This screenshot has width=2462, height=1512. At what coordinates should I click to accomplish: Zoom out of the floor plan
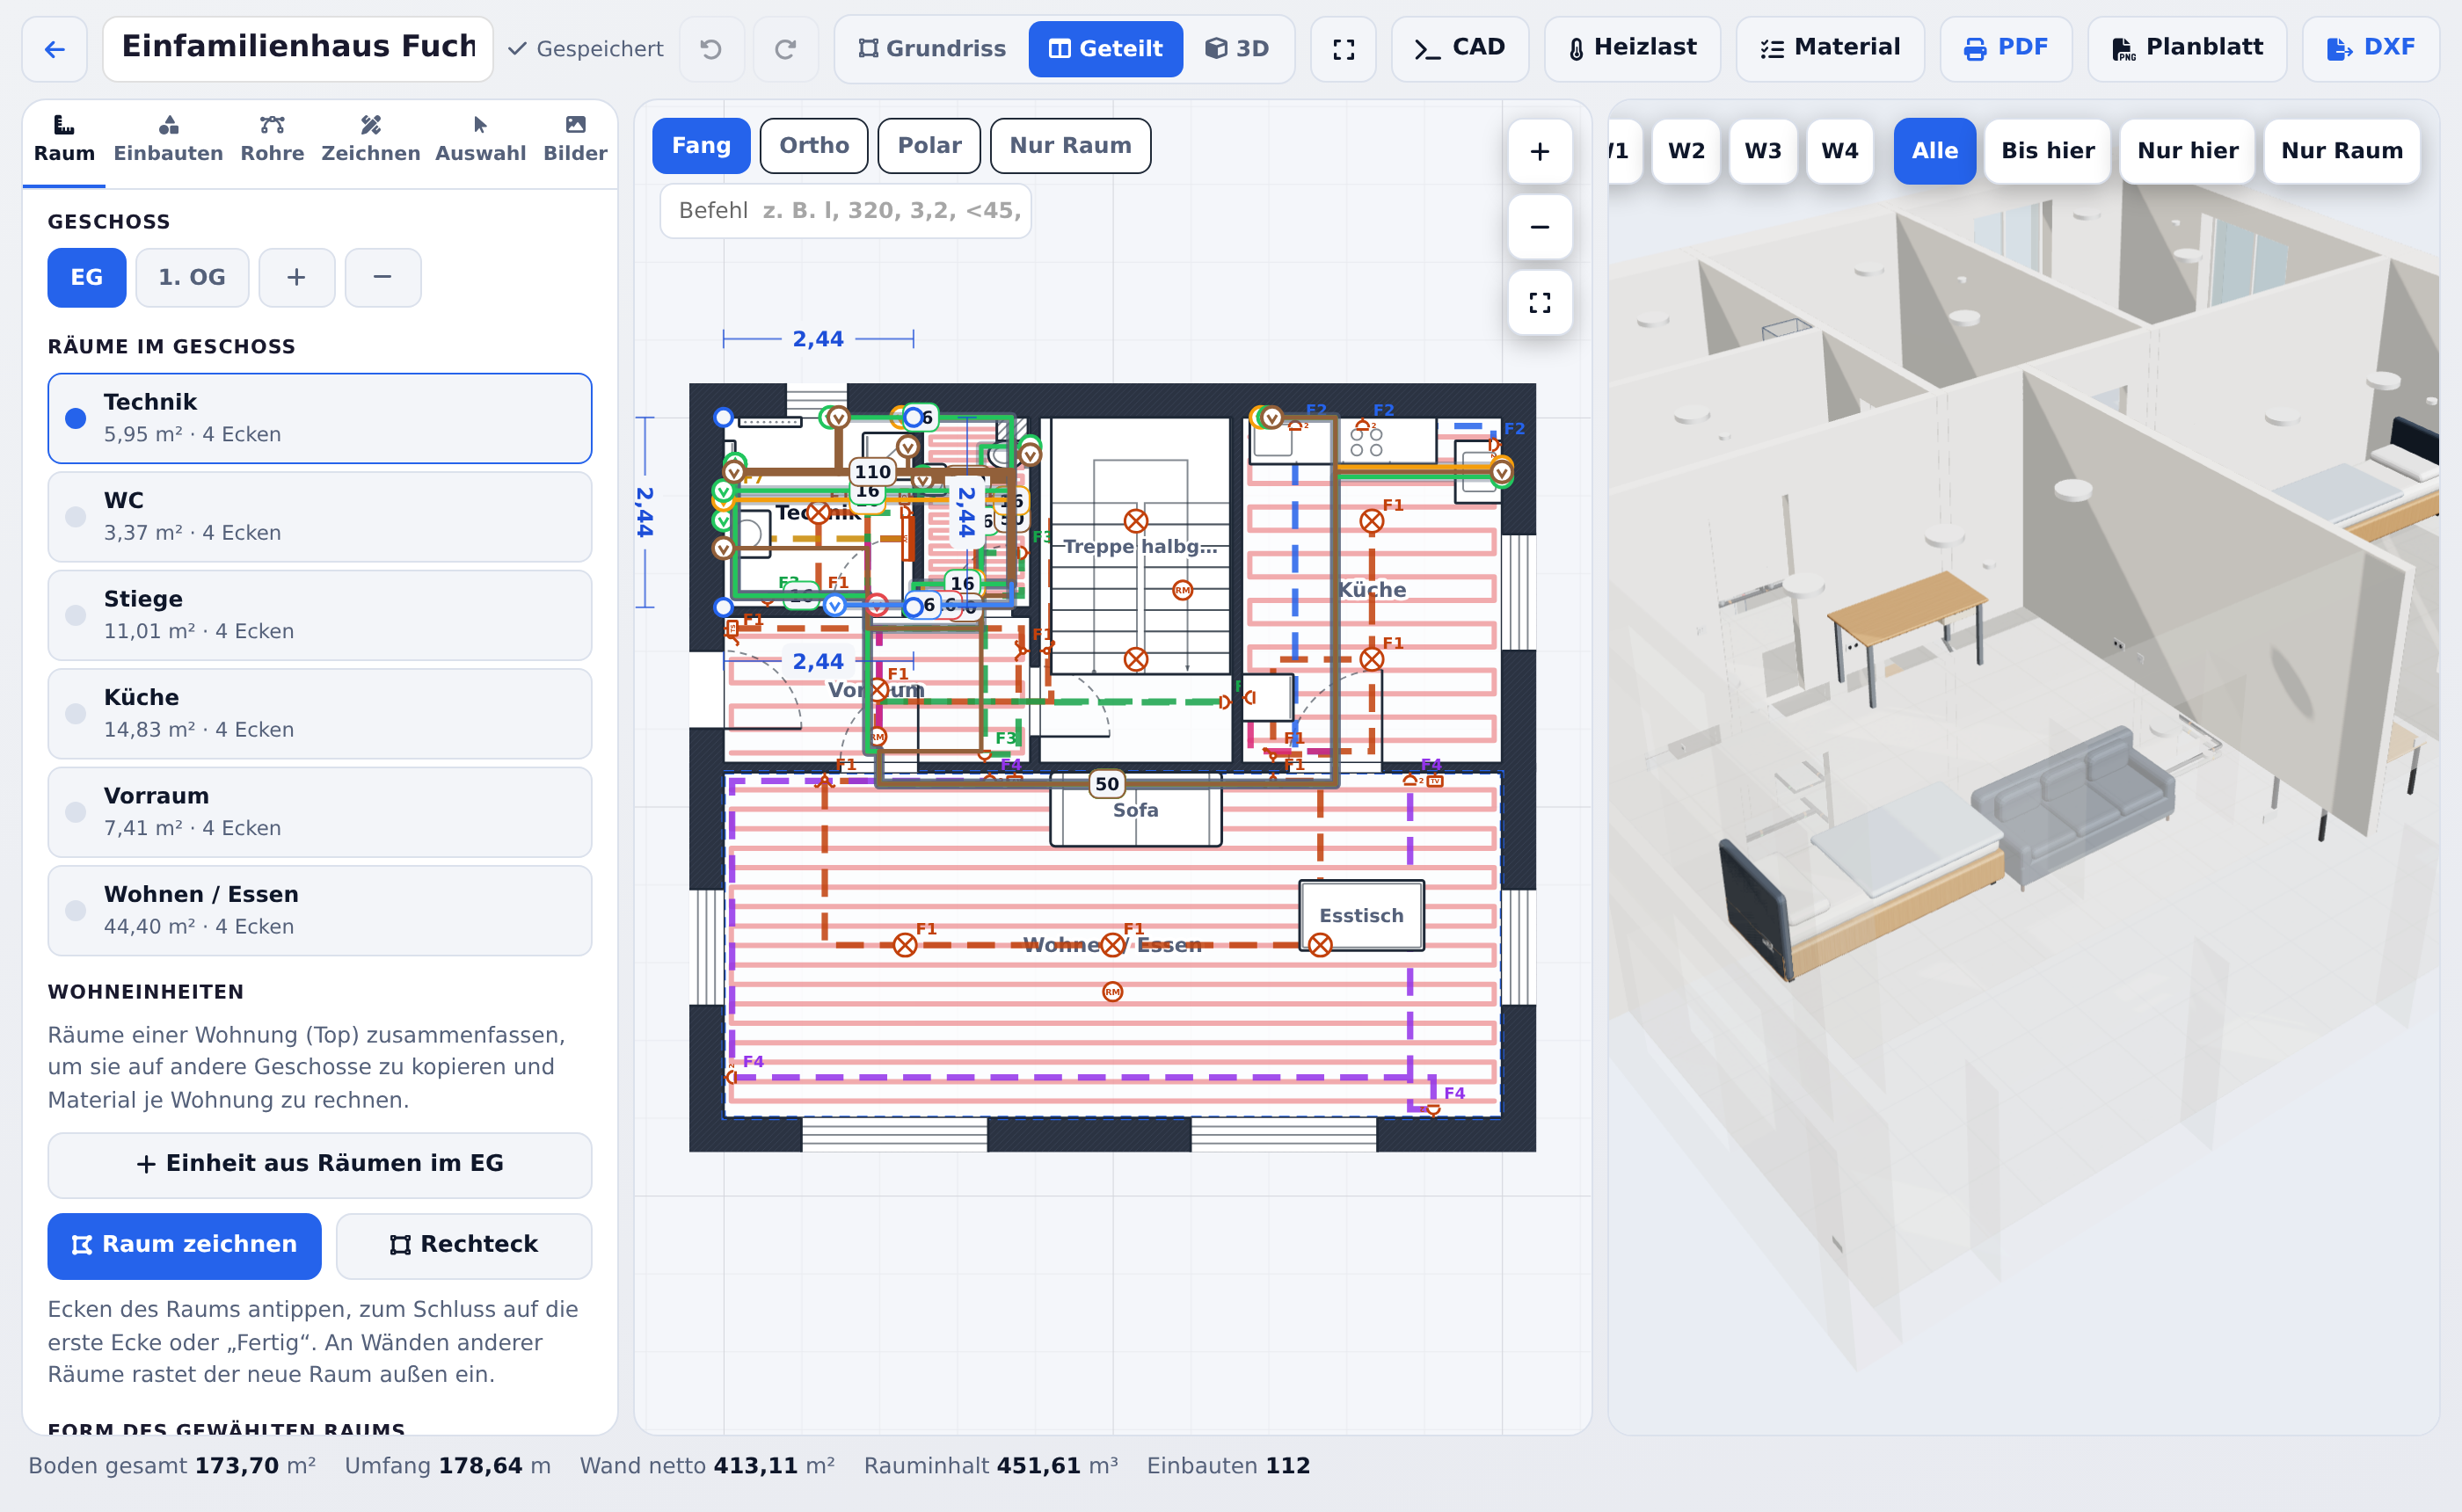coord(1539,227)
